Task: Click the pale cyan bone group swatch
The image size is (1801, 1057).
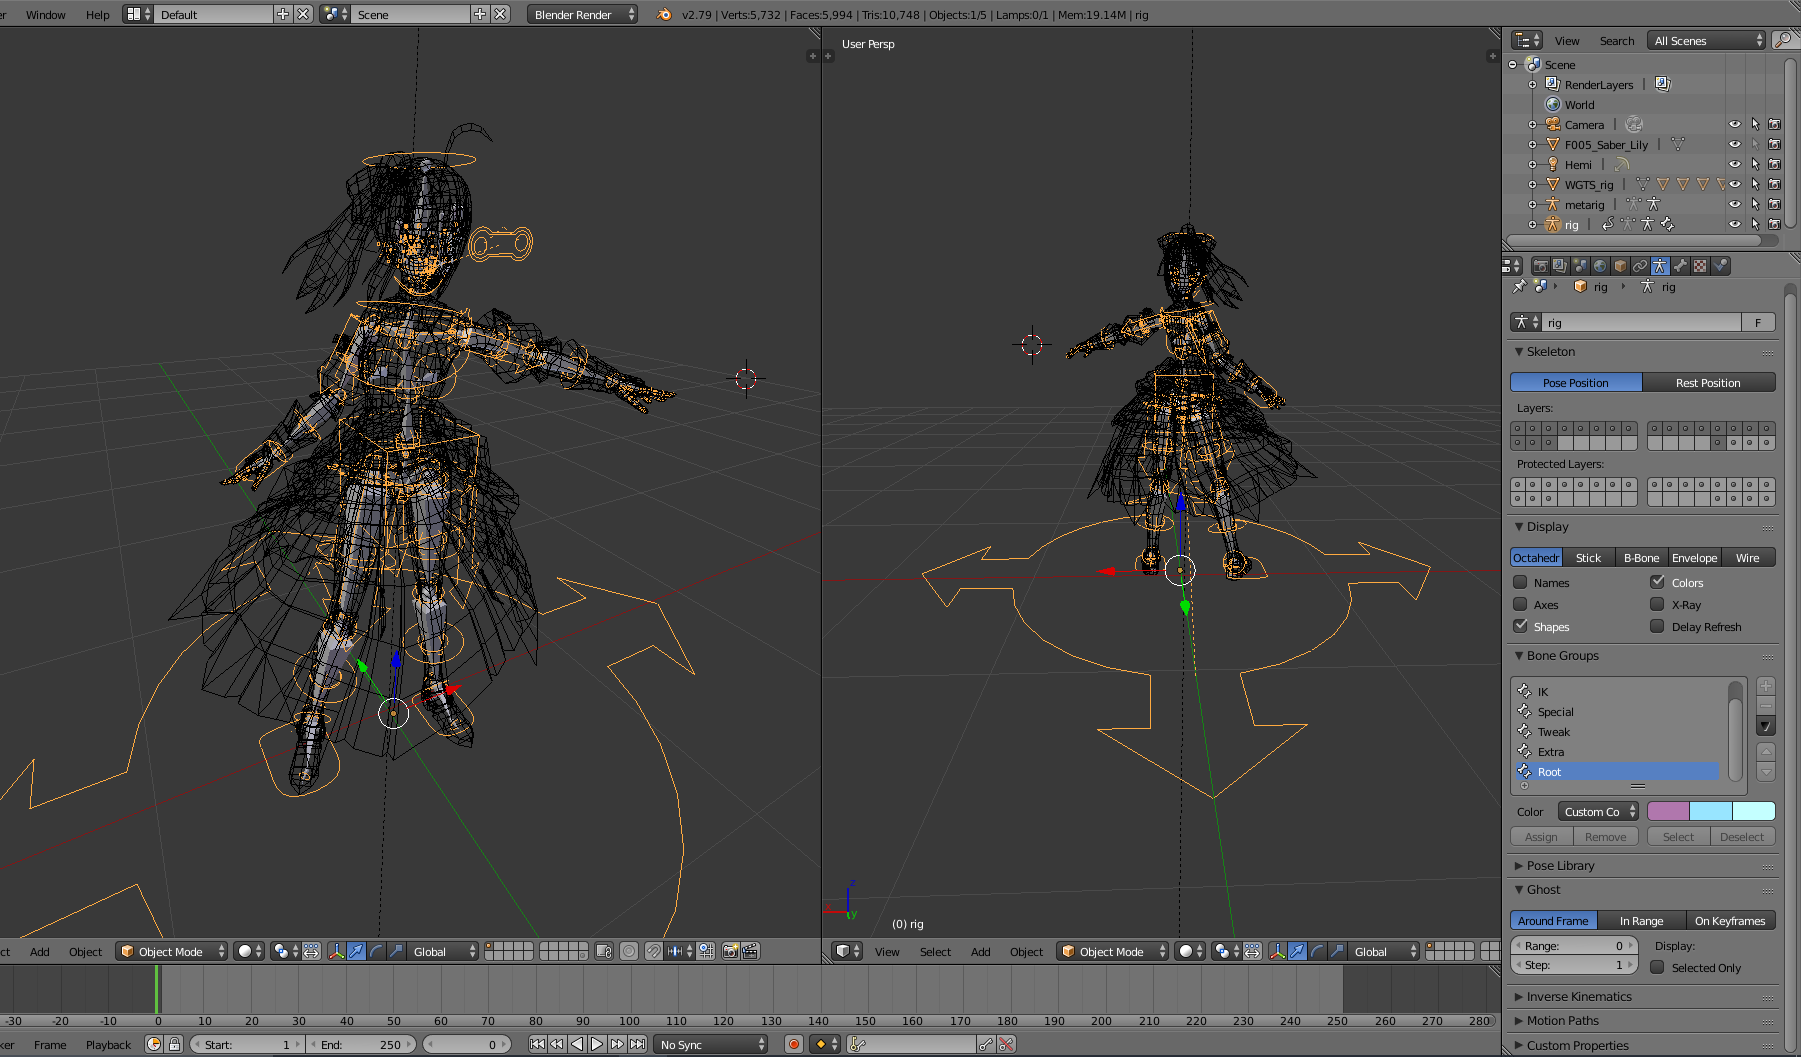Action: 1754,811
